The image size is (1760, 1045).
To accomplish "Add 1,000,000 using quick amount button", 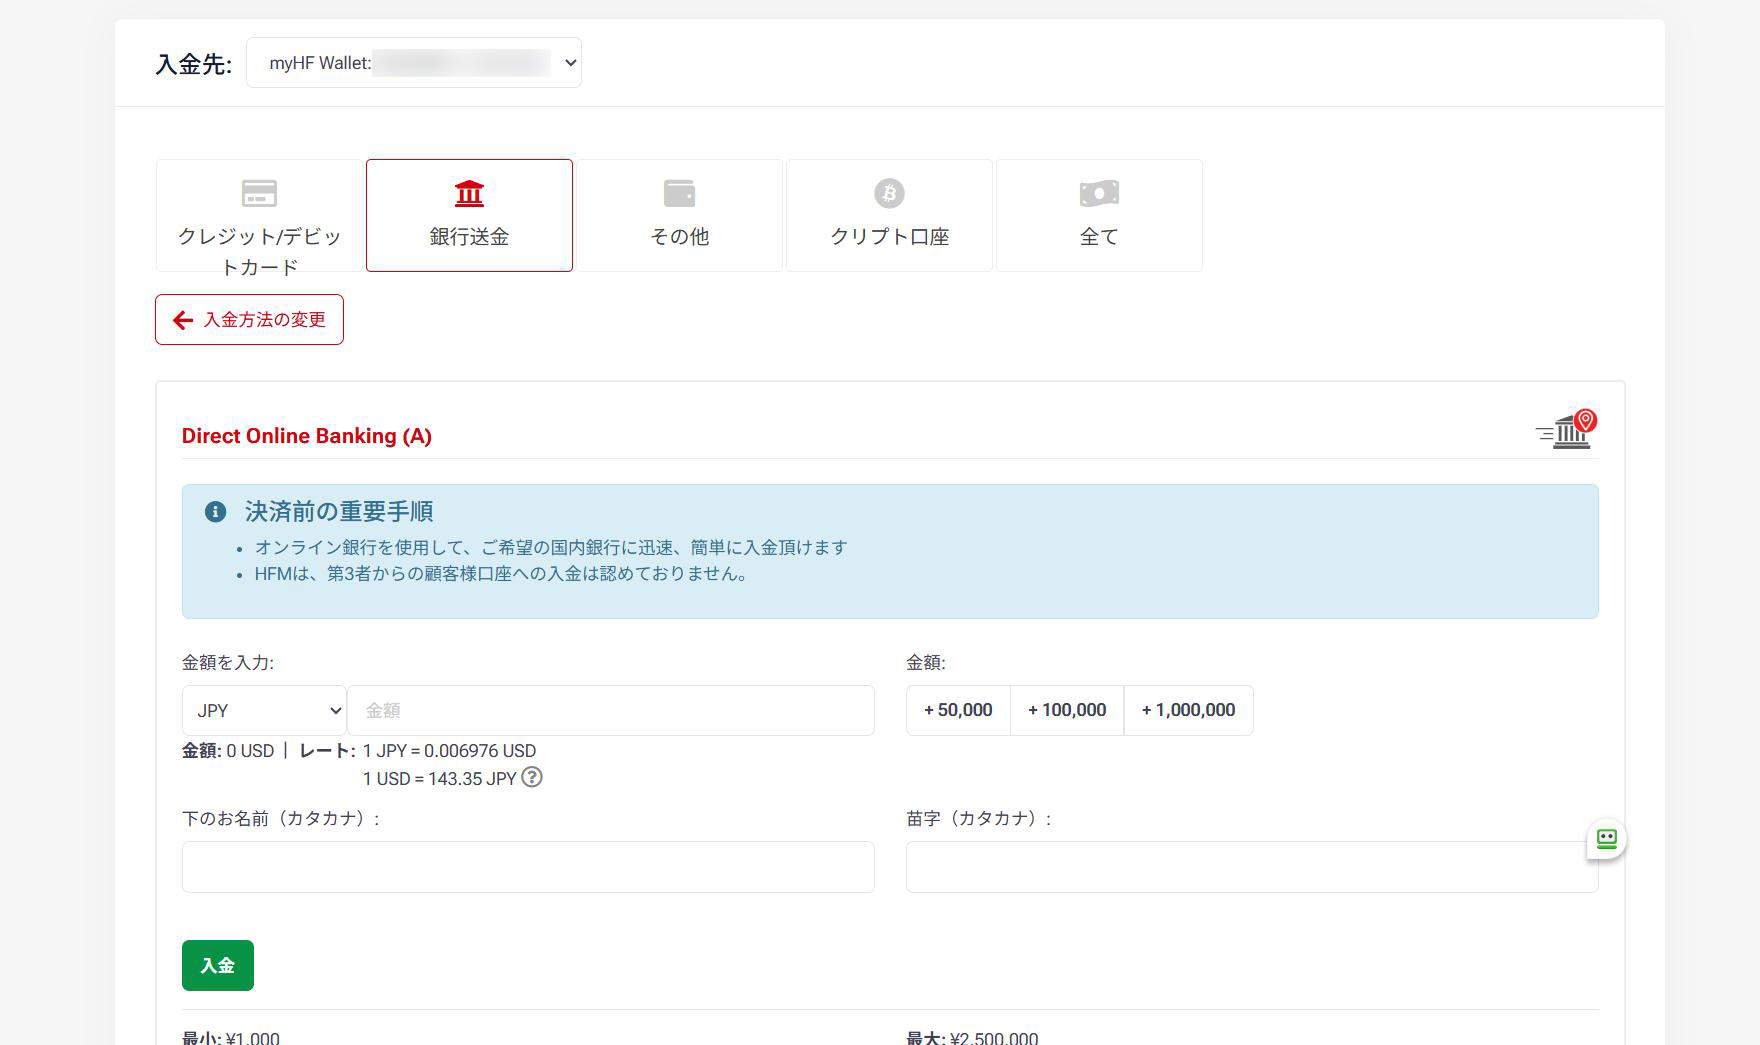I will tap(1188, 711).
